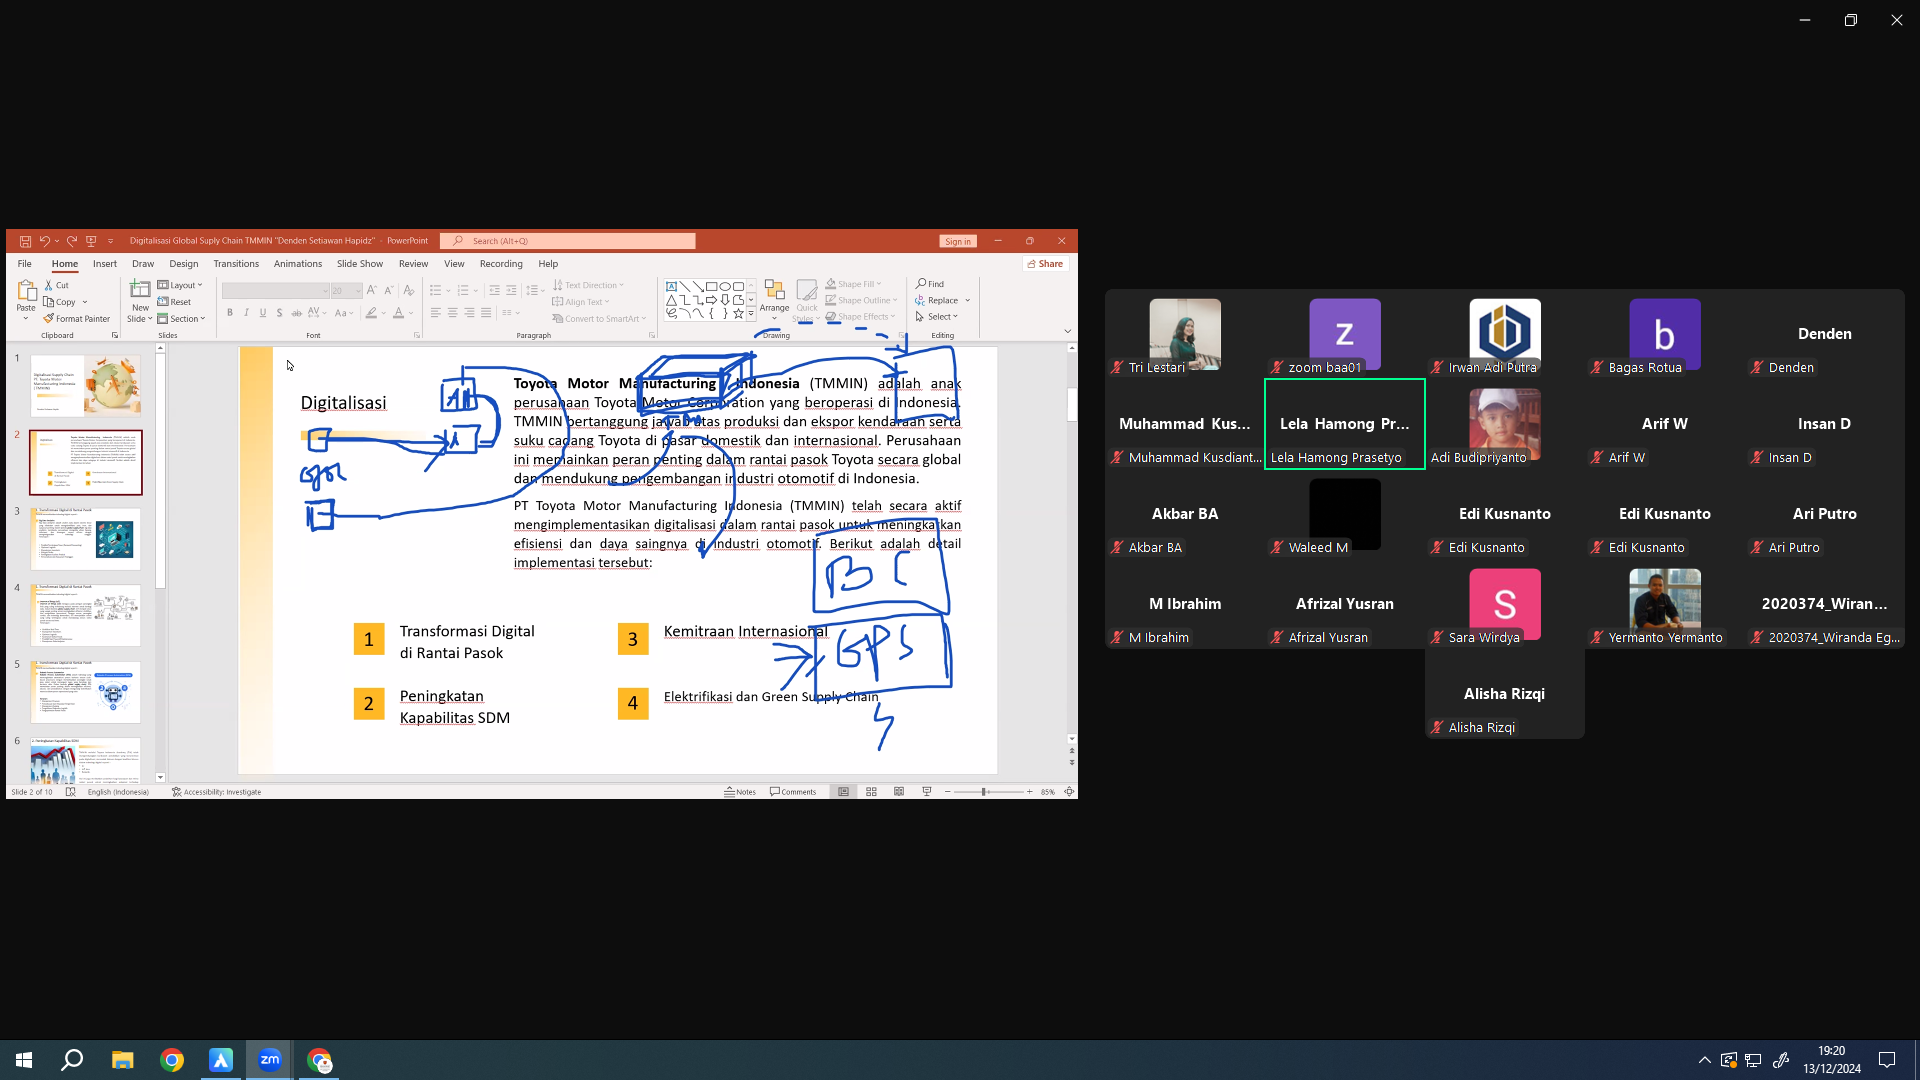Reset the slide layout
Image resolution: width=1920 pixels, height=1080 pixels.
pyautogui.click(x=174, y=302)
